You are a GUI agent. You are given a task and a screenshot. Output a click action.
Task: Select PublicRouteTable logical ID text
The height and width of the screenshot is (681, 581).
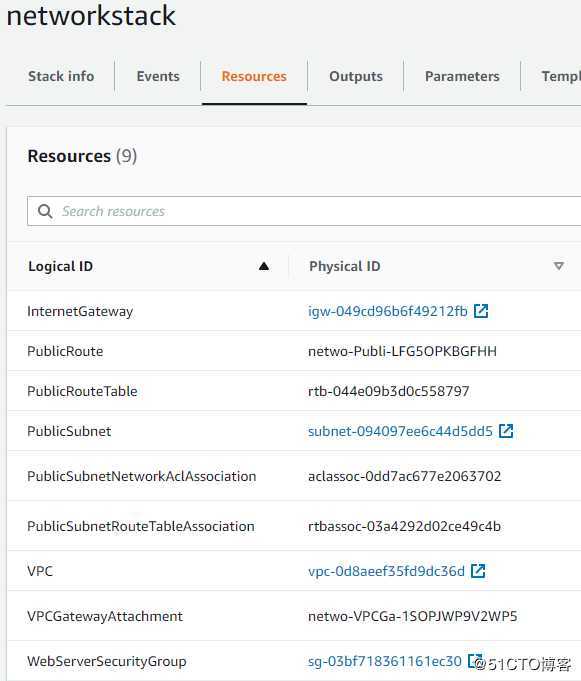pyautogui.click(x=82, y=391)
